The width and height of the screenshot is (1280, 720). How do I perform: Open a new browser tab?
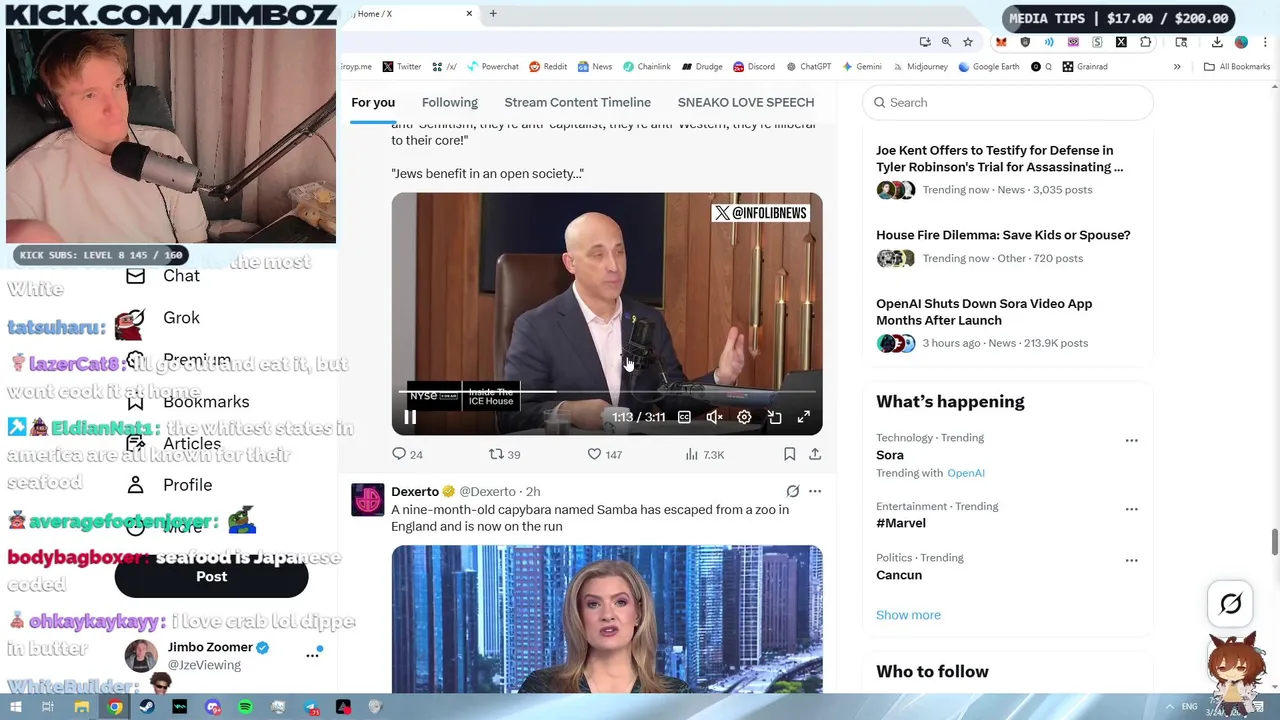[x=493, y=14]
